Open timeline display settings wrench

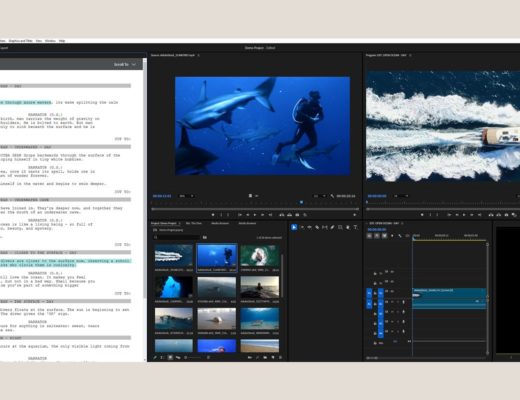click(x=400, y=236)
